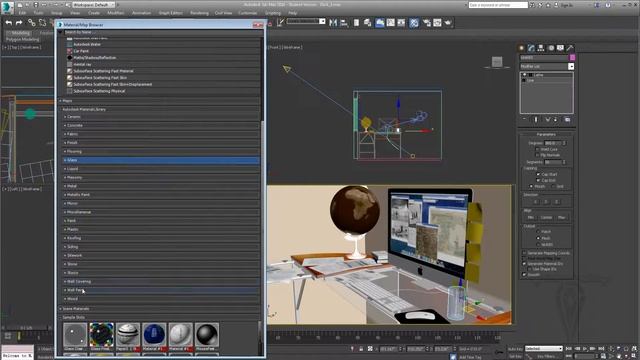Viewport: 640px width, 360px height.
Task: Open the Modify command panel tab
Action: [531, 48]
